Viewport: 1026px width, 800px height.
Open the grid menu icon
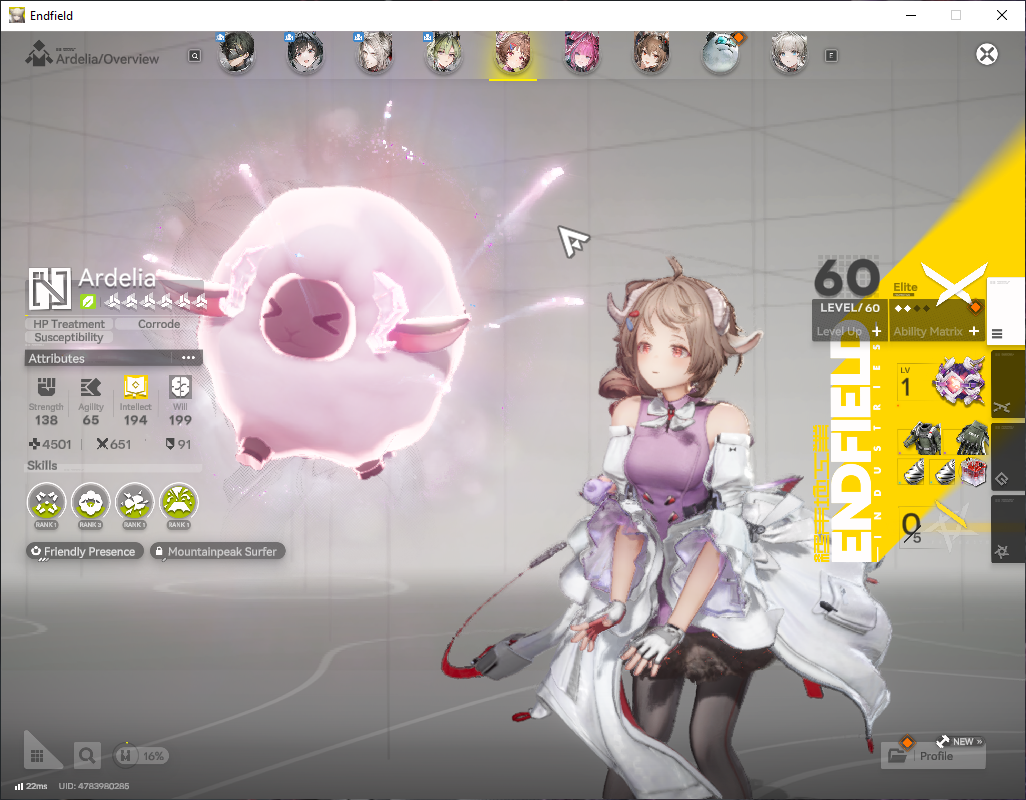point(37,756)
